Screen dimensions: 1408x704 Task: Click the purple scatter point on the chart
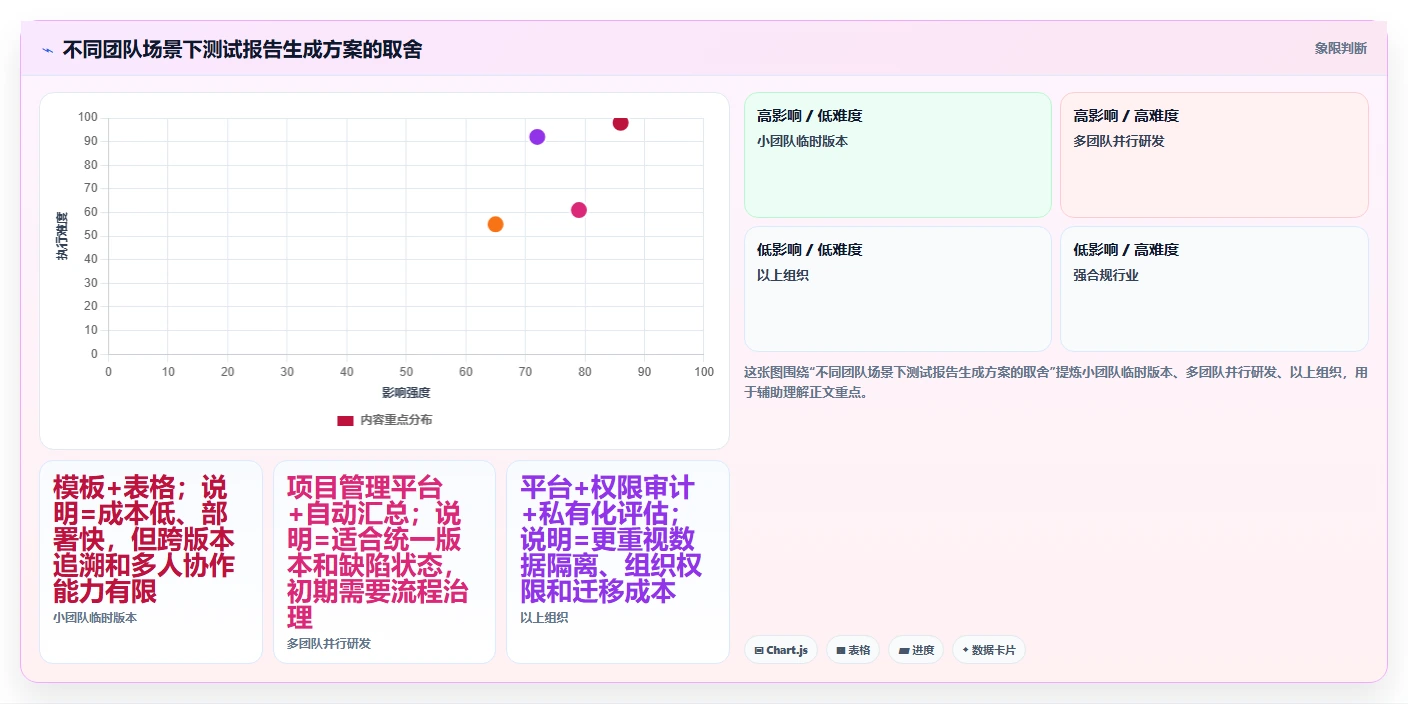point(537,137)
